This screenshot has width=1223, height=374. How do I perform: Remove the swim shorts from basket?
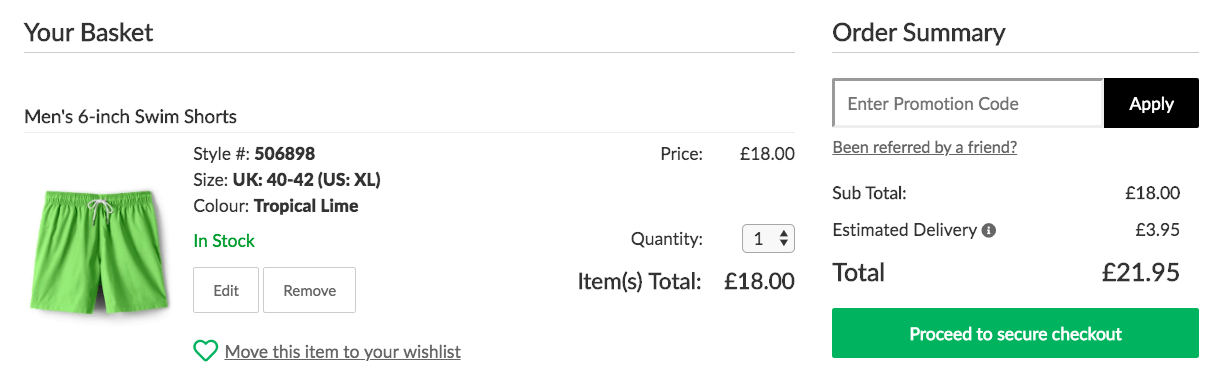tap(309, 290)
